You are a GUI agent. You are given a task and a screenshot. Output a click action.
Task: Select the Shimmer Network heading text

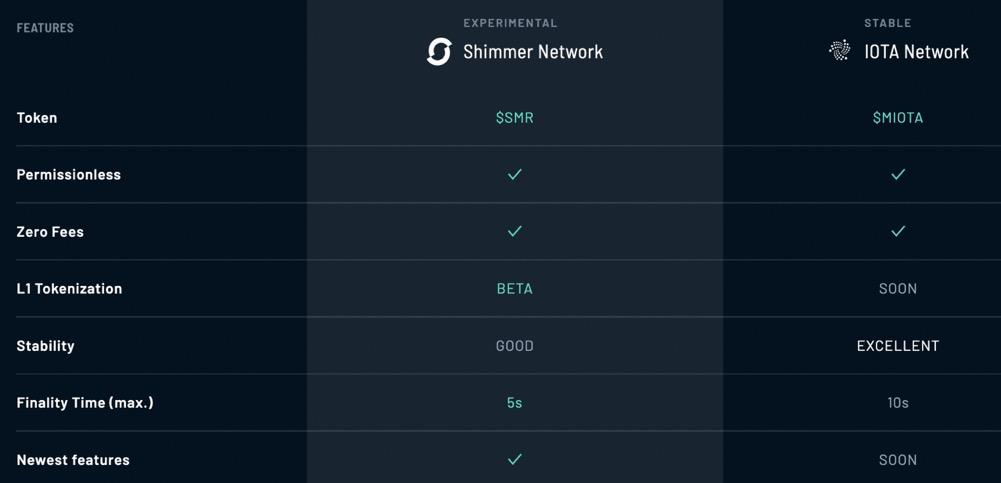click(x=533, y=52)
